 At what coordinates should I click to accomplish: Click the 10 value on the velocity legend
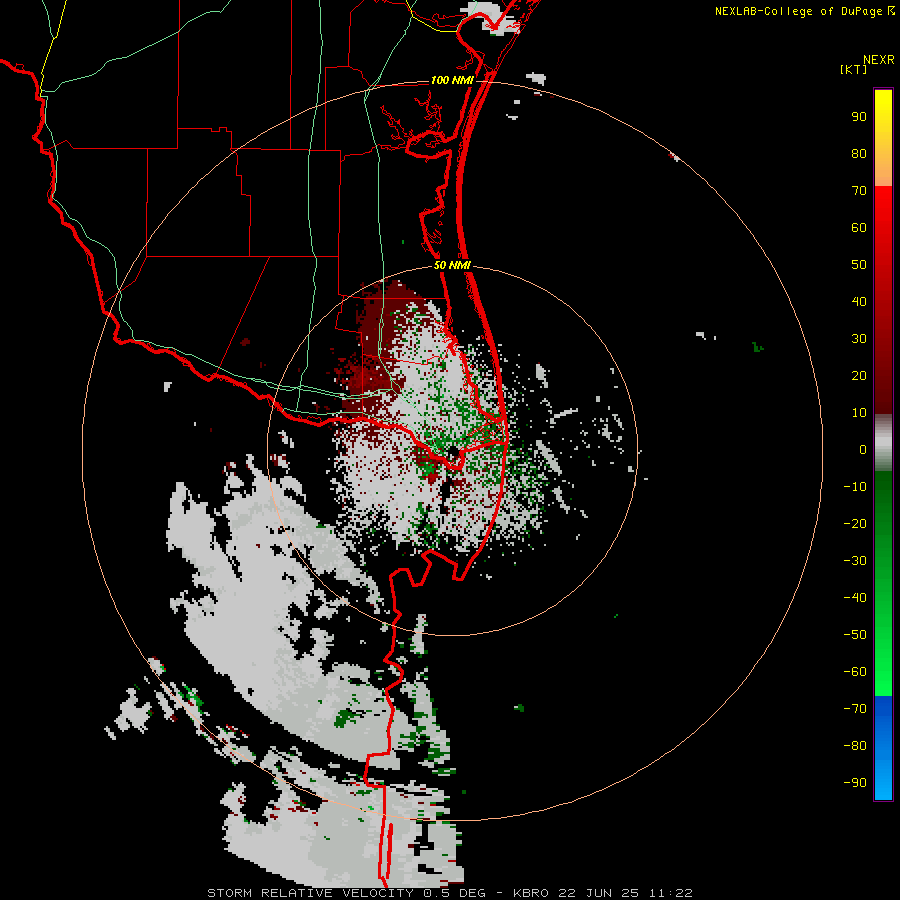[859, 413]
